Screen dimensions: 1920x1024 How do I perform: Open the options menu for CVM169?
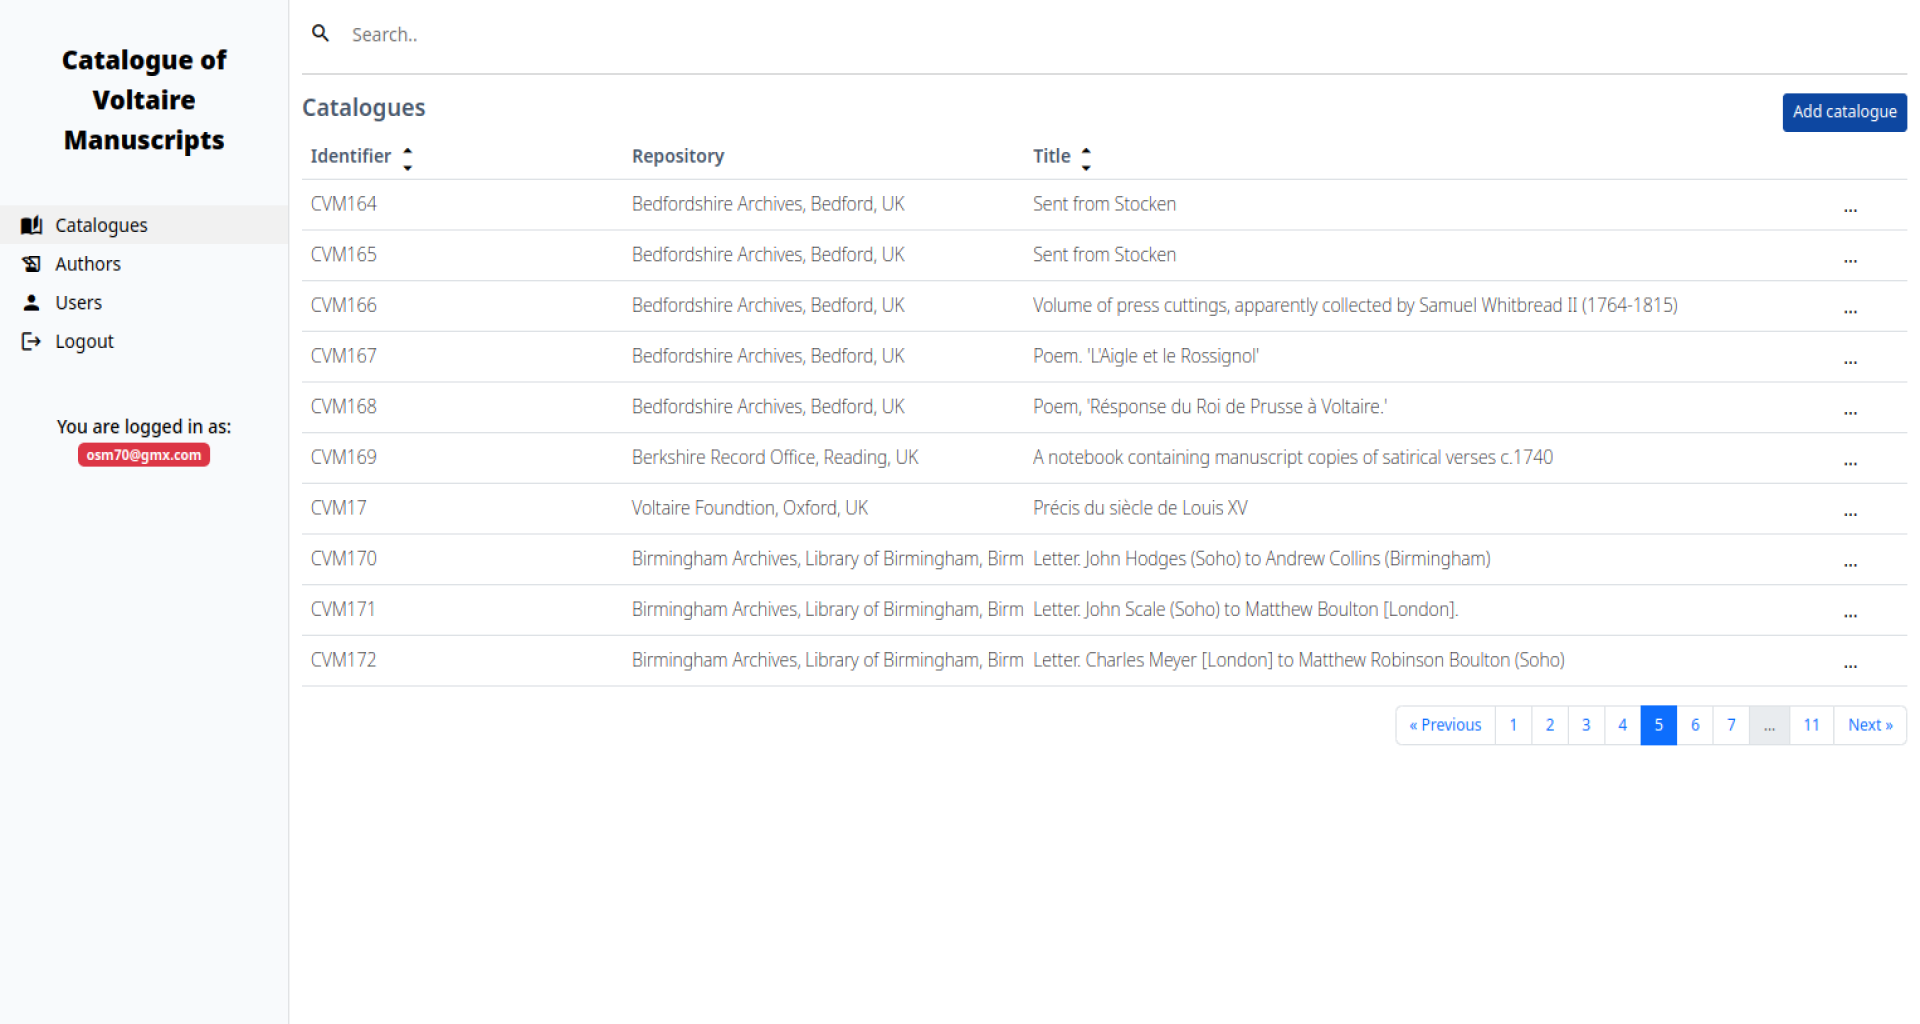[1850, 460]
